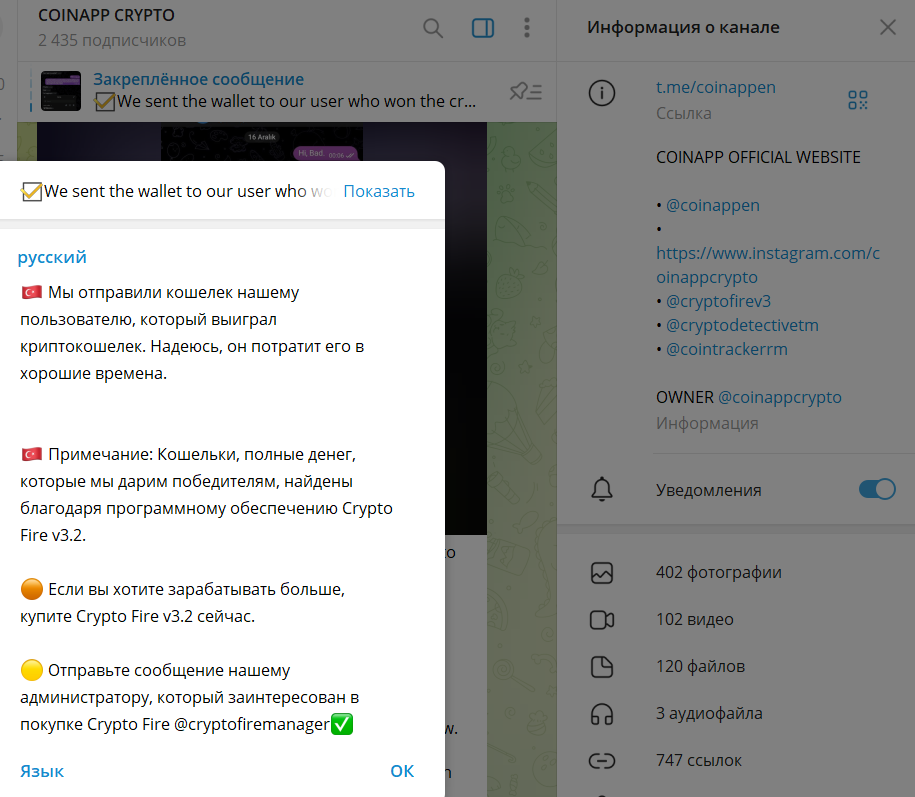The height and width of the screenshot is (797, 915).
Task: Open the 3 audio files section
Action: 709,713
